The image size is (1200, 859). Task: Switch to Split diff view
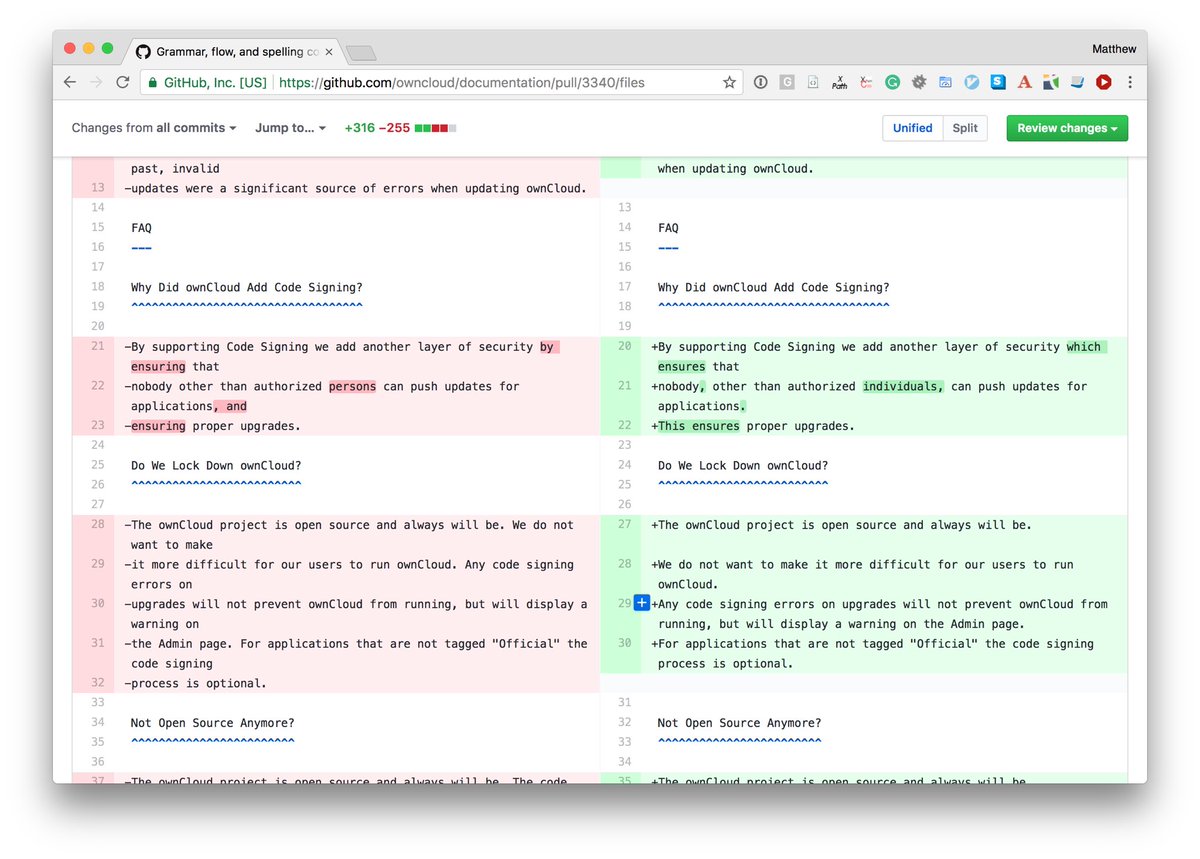(965, 128)
